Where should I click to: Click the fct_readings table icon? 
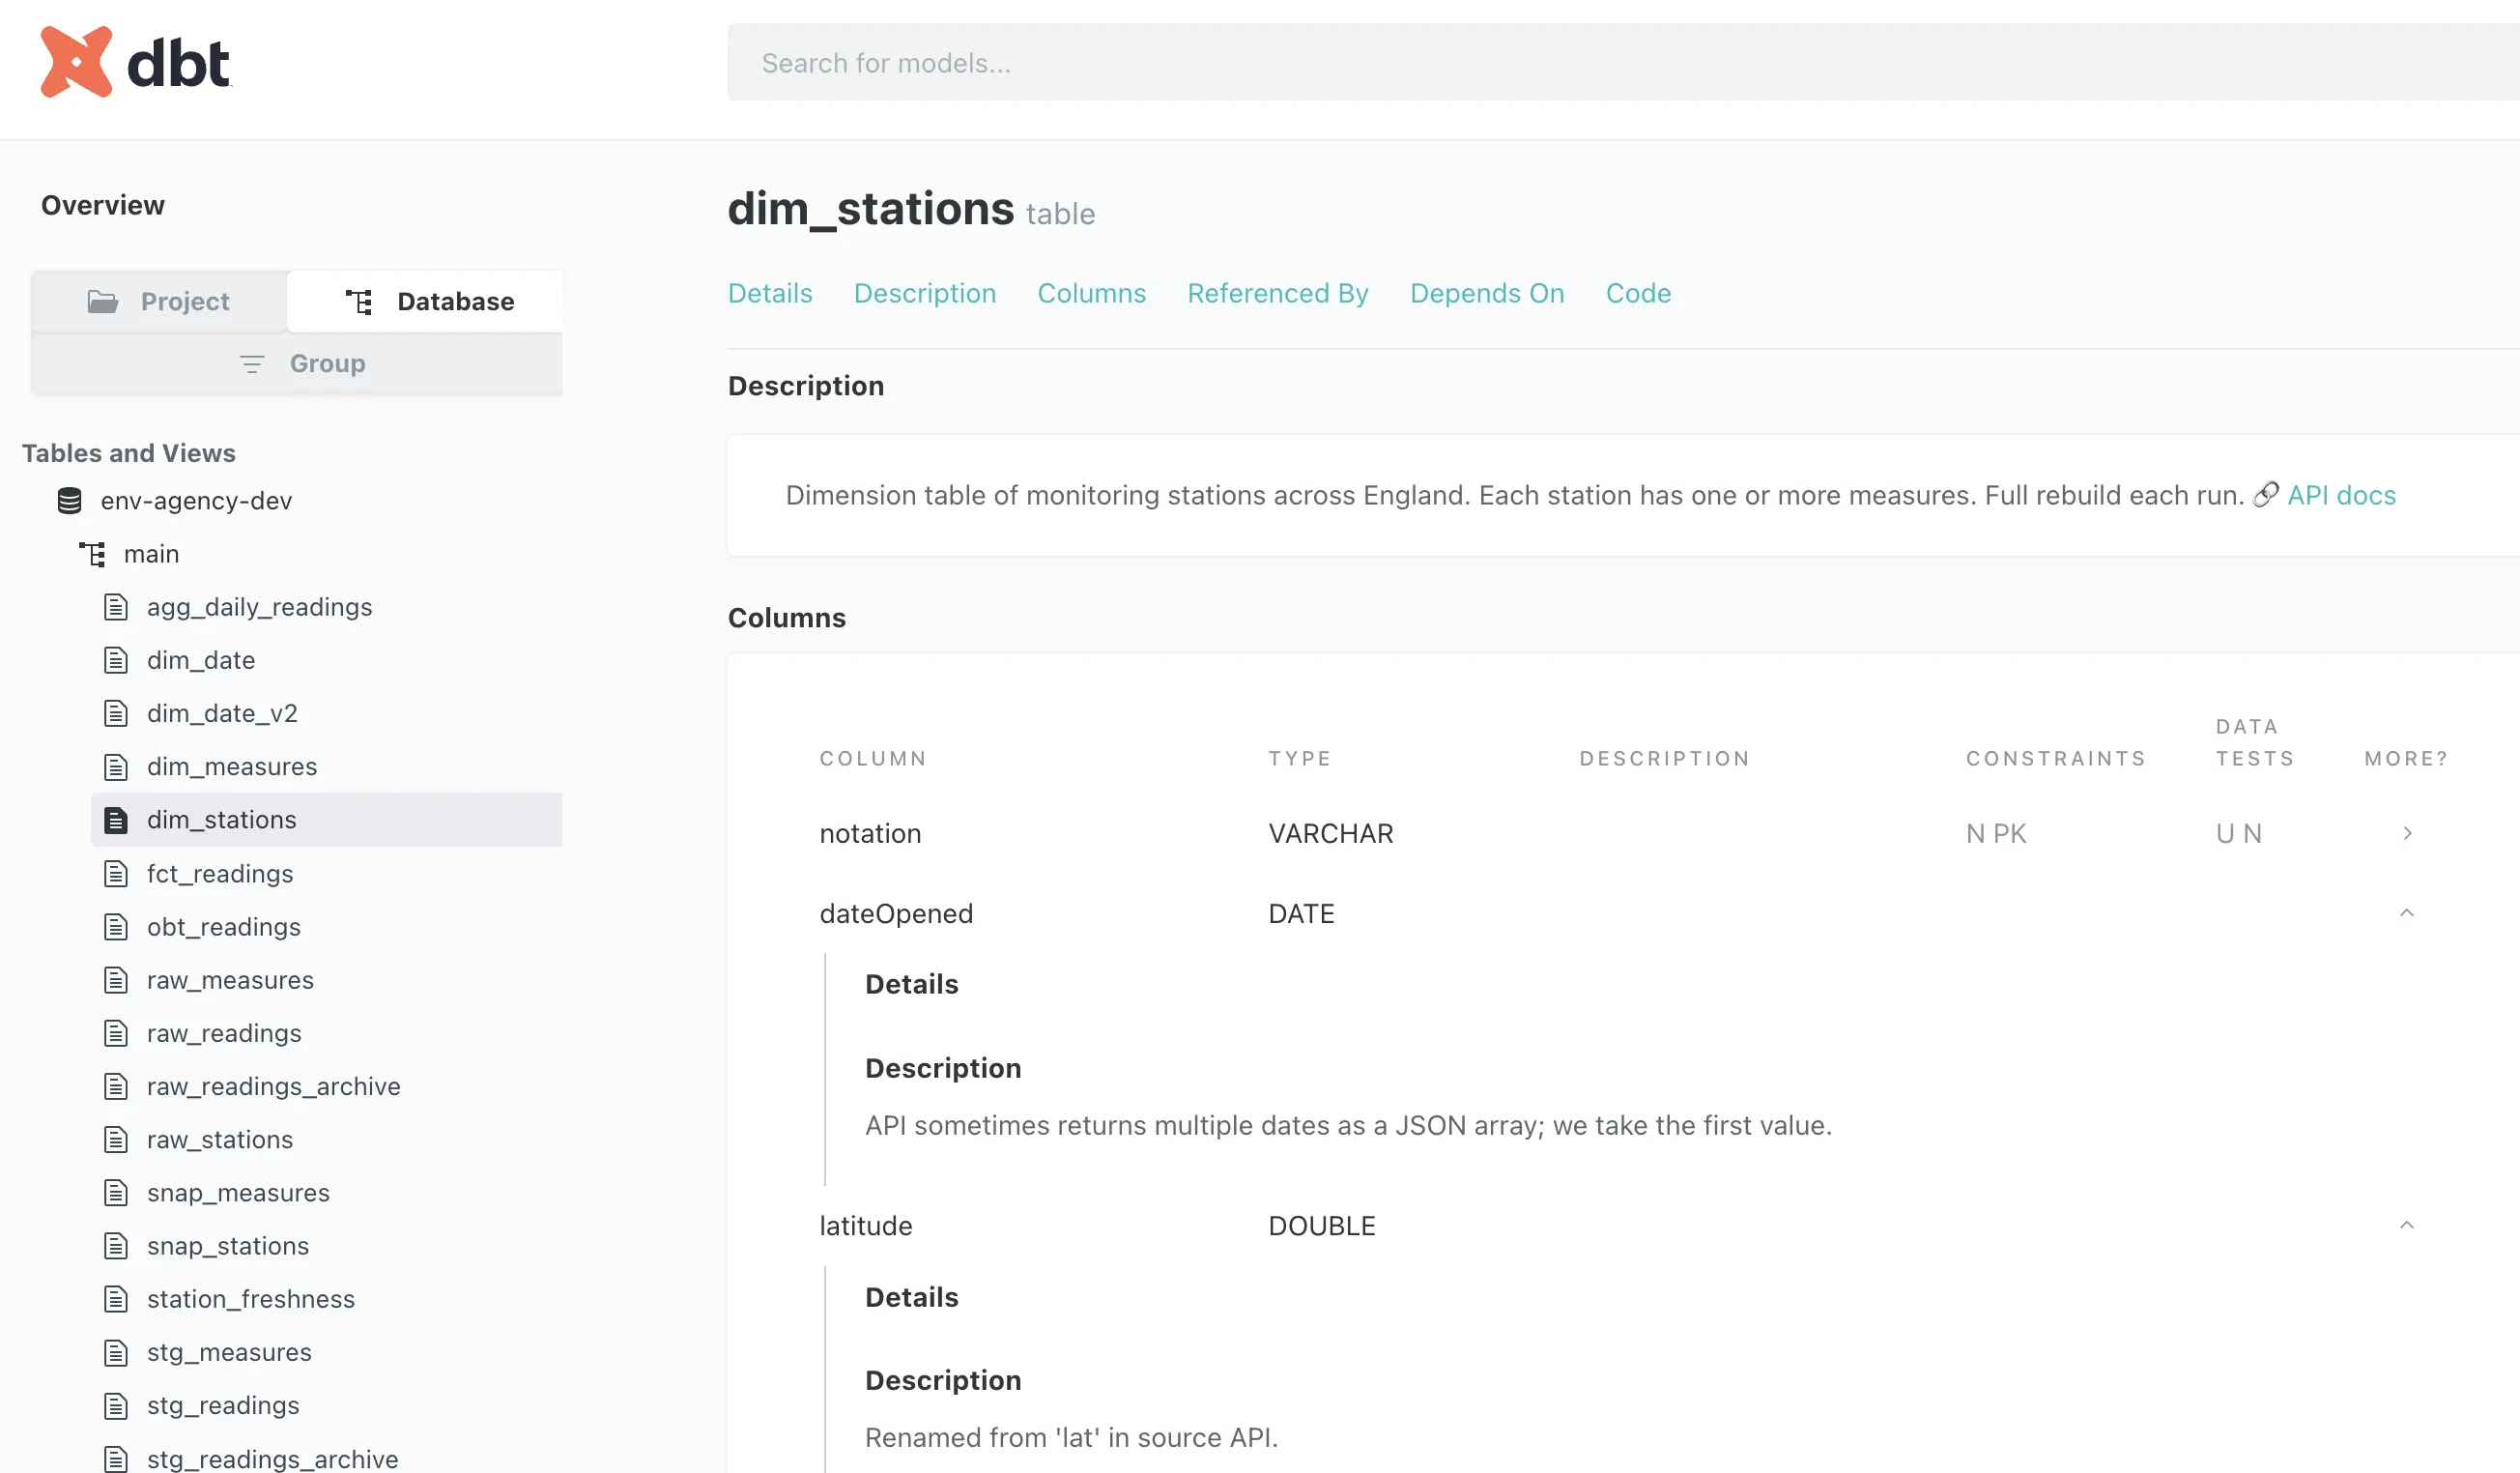pyautogui.click(x=116, y=874)
